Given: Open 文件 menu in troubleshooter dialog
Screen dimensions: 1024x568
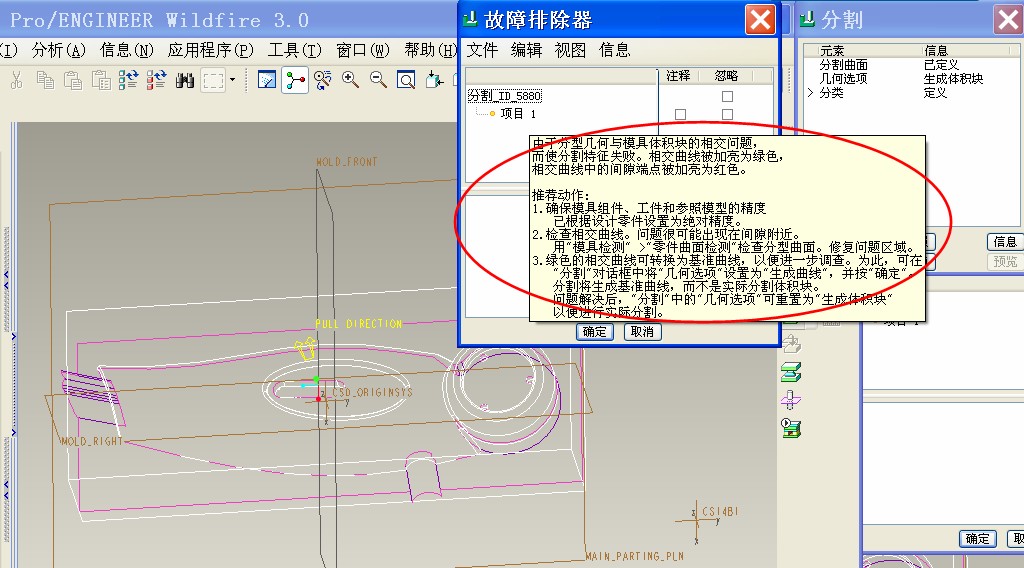Looking at the screenshot, I should pos(483,50).
